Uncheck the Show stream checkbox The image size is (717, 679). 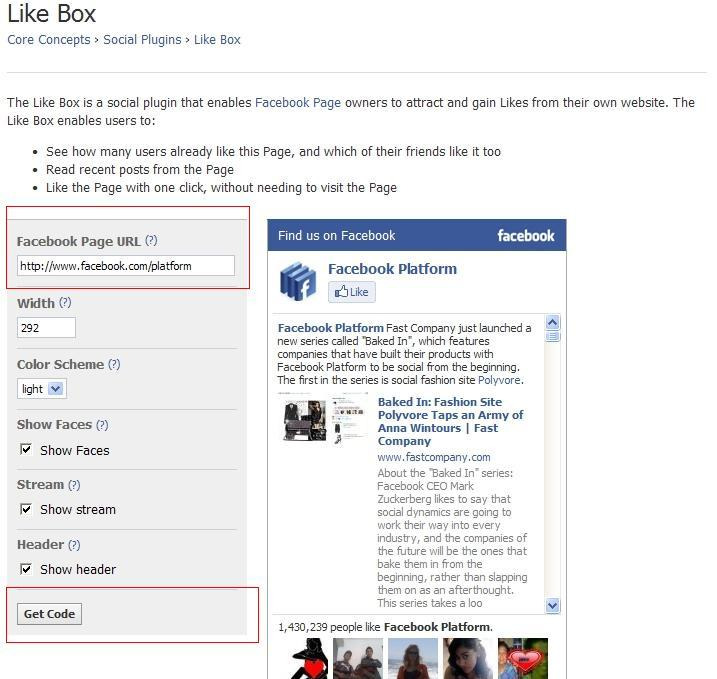[26, 509]
